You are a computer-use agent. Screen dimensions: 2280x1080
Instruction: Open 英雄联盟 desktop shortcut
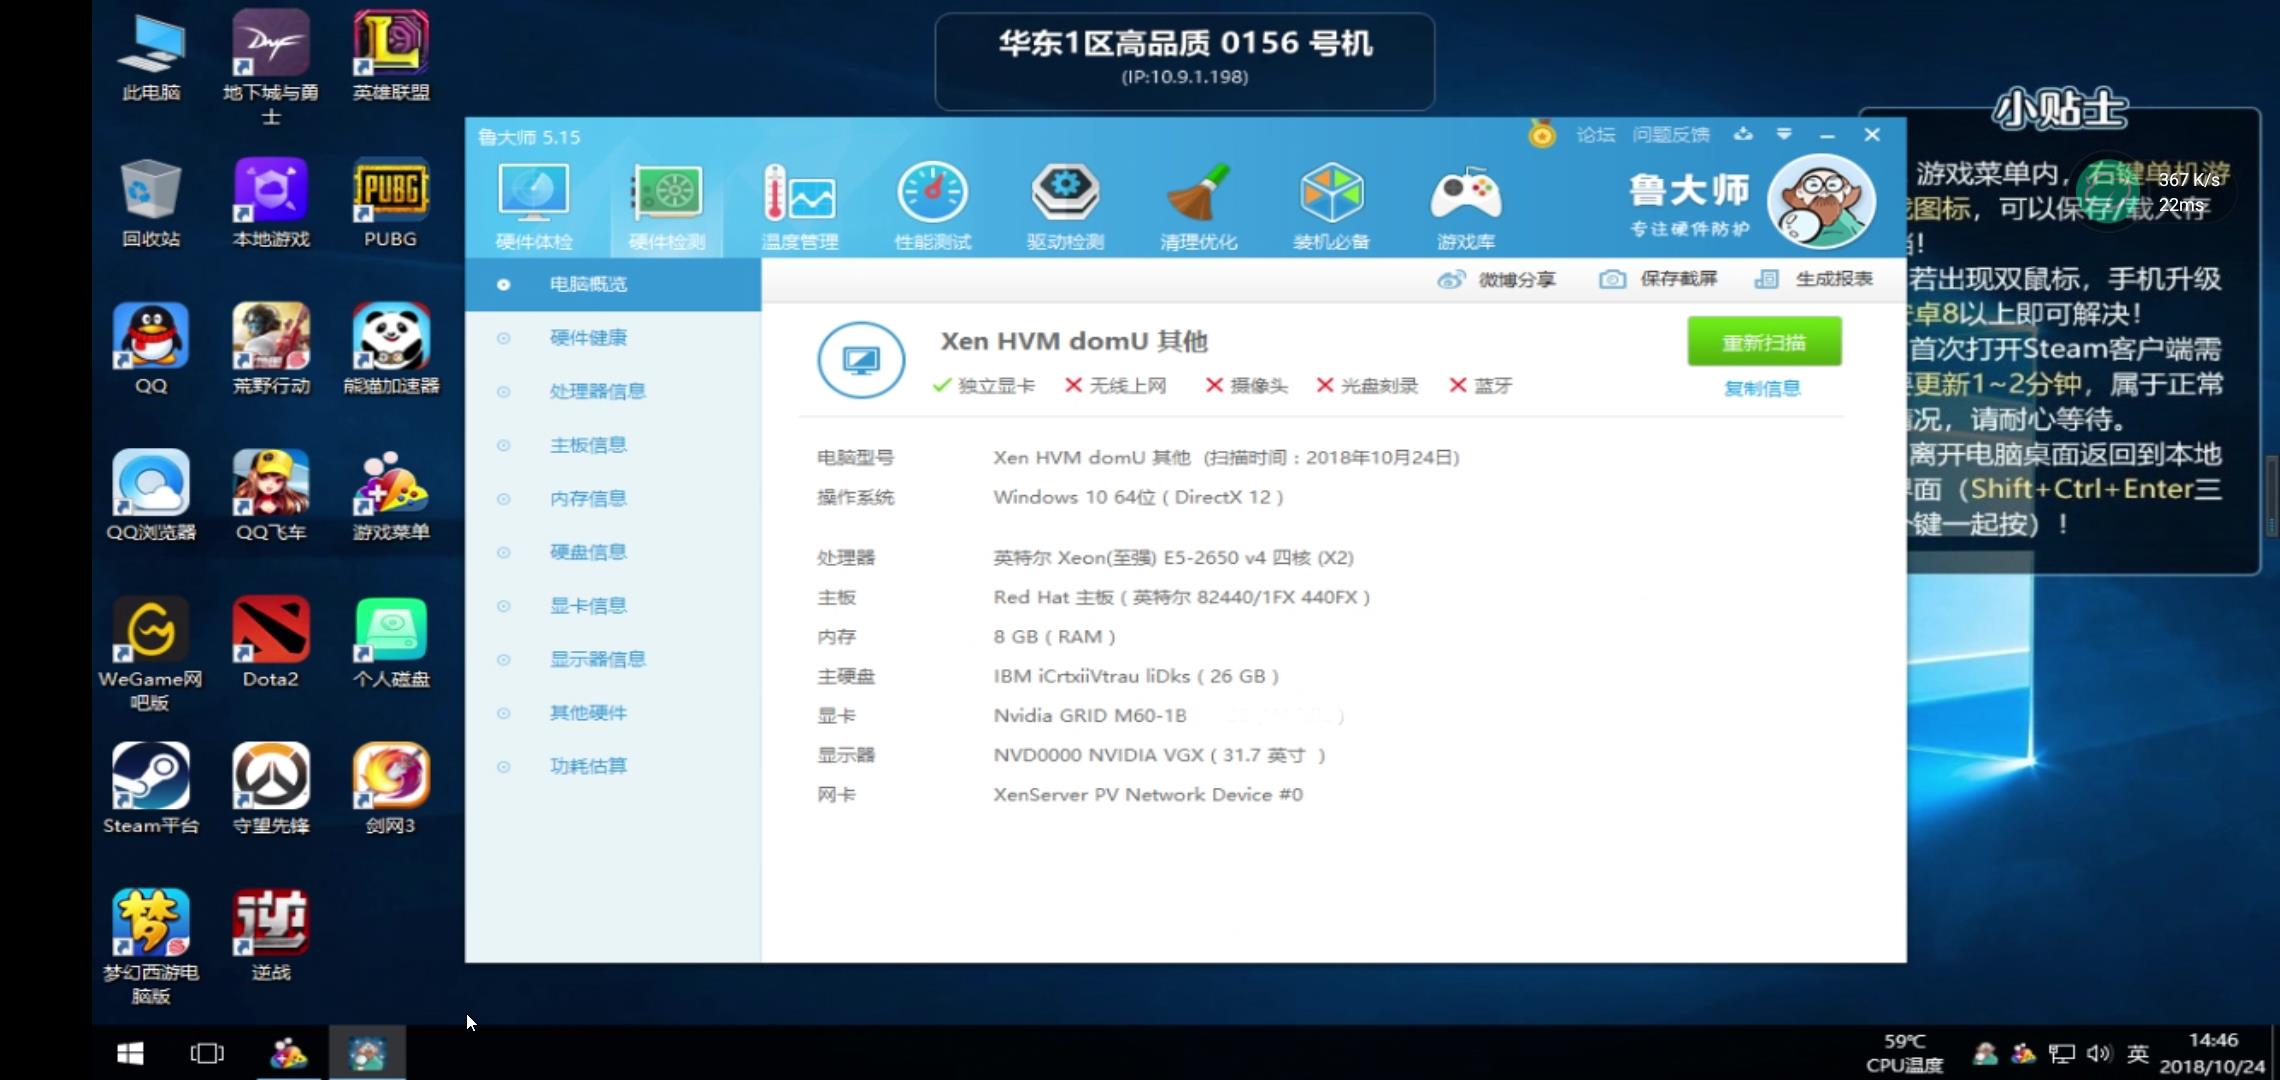click(391, 57)
